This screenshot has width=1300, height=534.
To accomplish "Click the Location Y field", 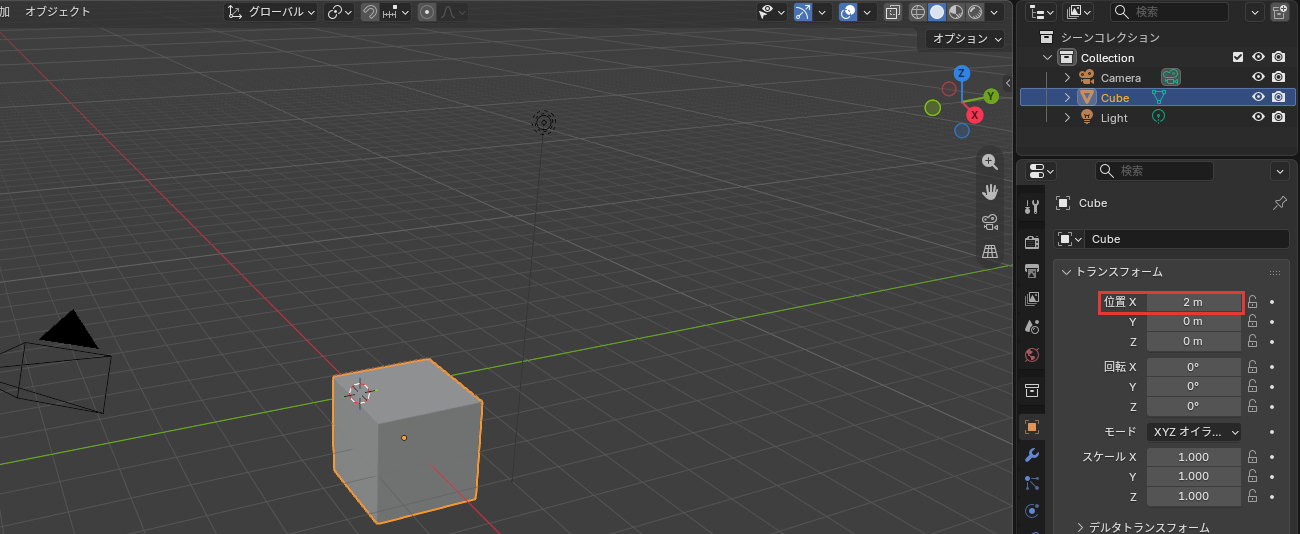I will point(1194,321).
